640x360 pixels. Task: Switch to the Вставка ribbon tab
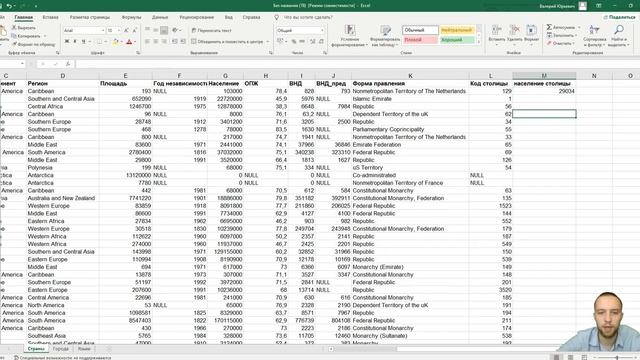(51, 17)
